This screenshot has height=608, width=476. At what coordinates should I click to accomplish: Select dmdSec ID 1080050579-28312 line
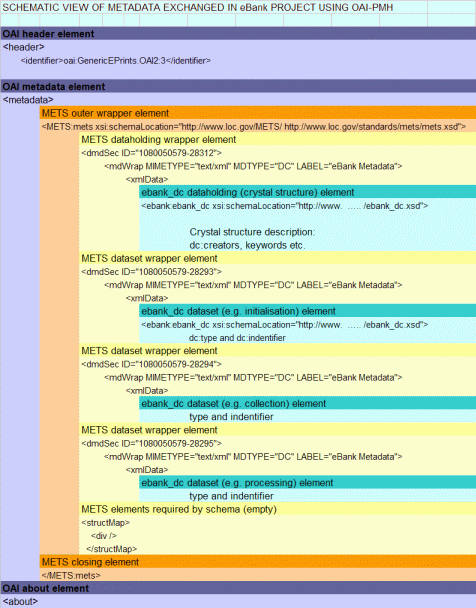[x=152, y=153]
